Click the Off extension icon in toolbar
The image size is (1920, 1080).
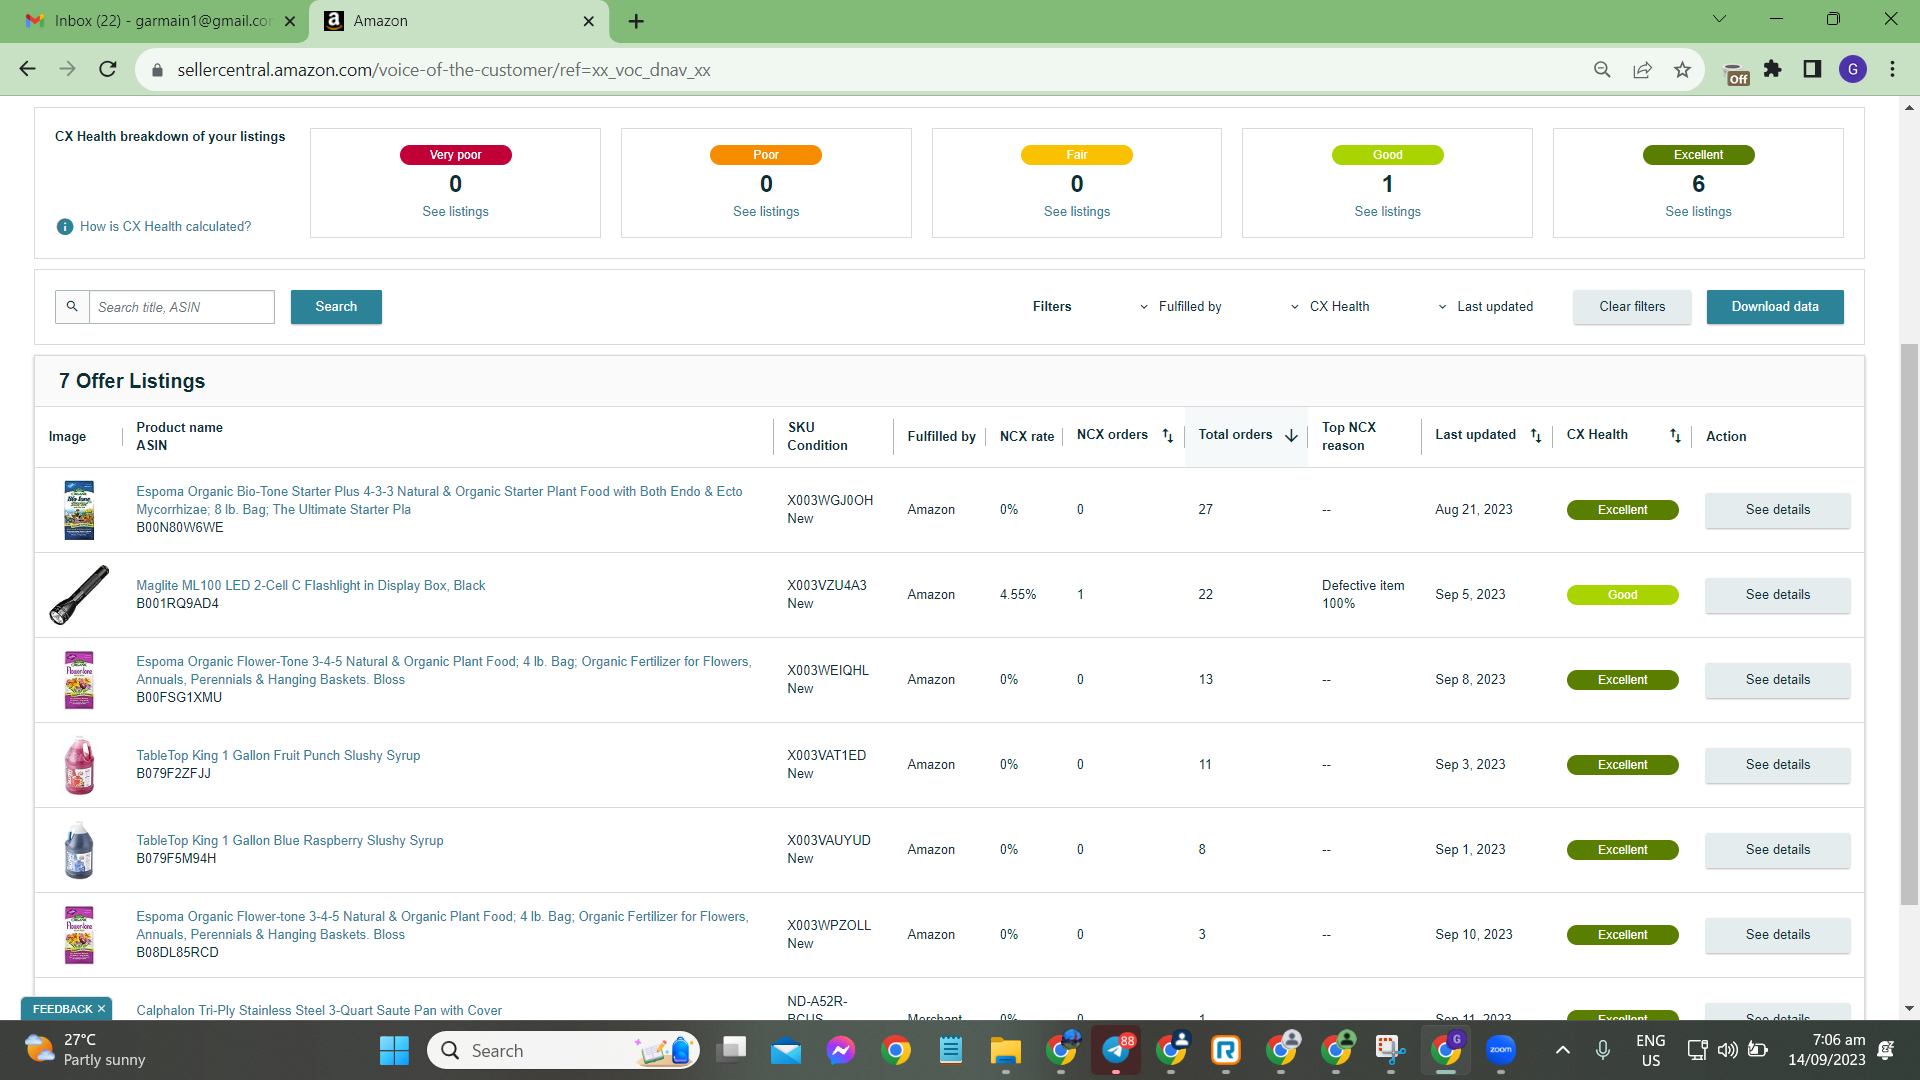click(x=1737, y=73)
